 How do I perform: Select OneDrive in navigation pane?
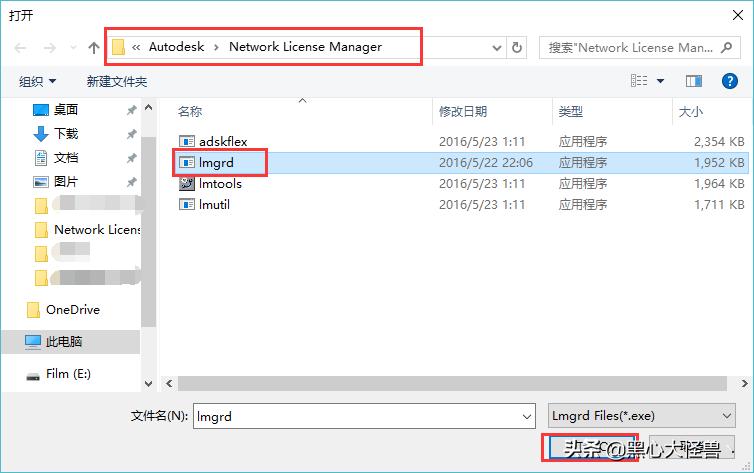point(73,310)
